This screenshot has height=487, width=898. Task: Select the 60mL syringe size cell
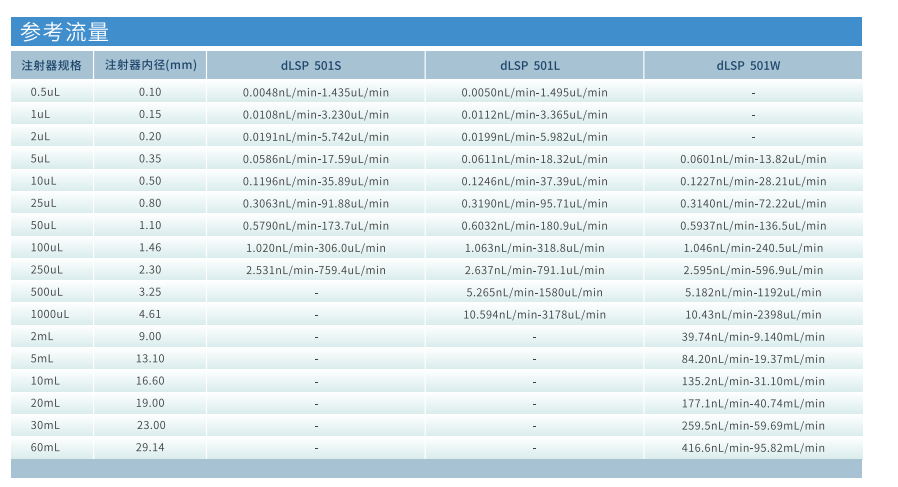(45, 448)
